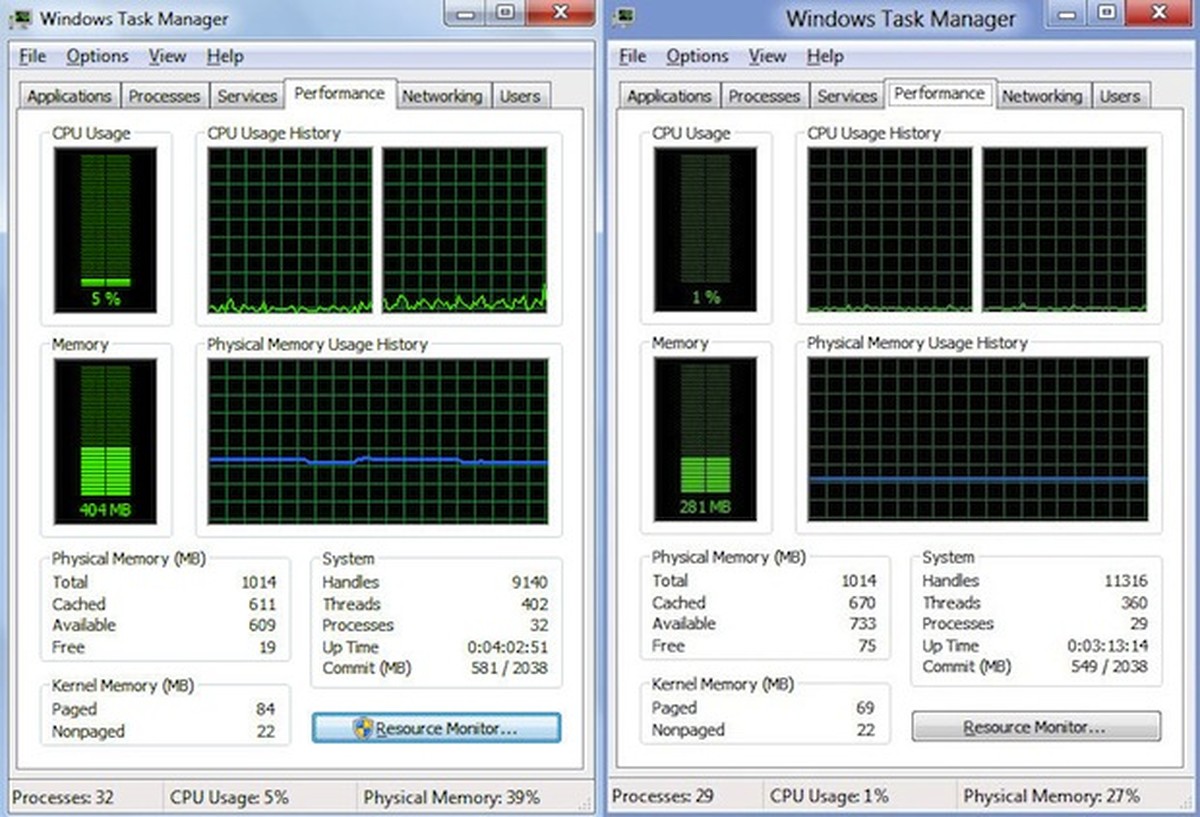This screenshot has height=817, width=1200.
Task: Click second CPU history graph in right window
Action: coord(1065,230)
